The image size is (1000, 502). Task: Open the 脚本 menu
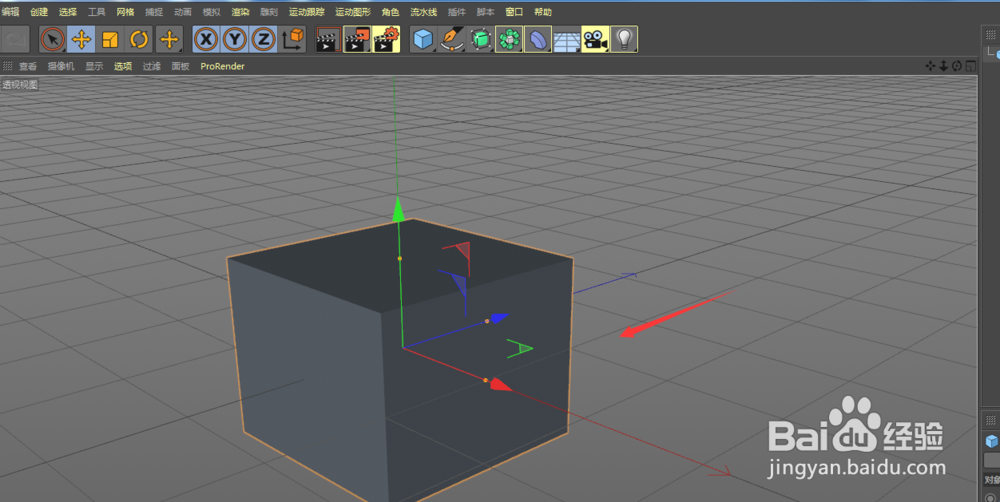(x=485, y=12)
